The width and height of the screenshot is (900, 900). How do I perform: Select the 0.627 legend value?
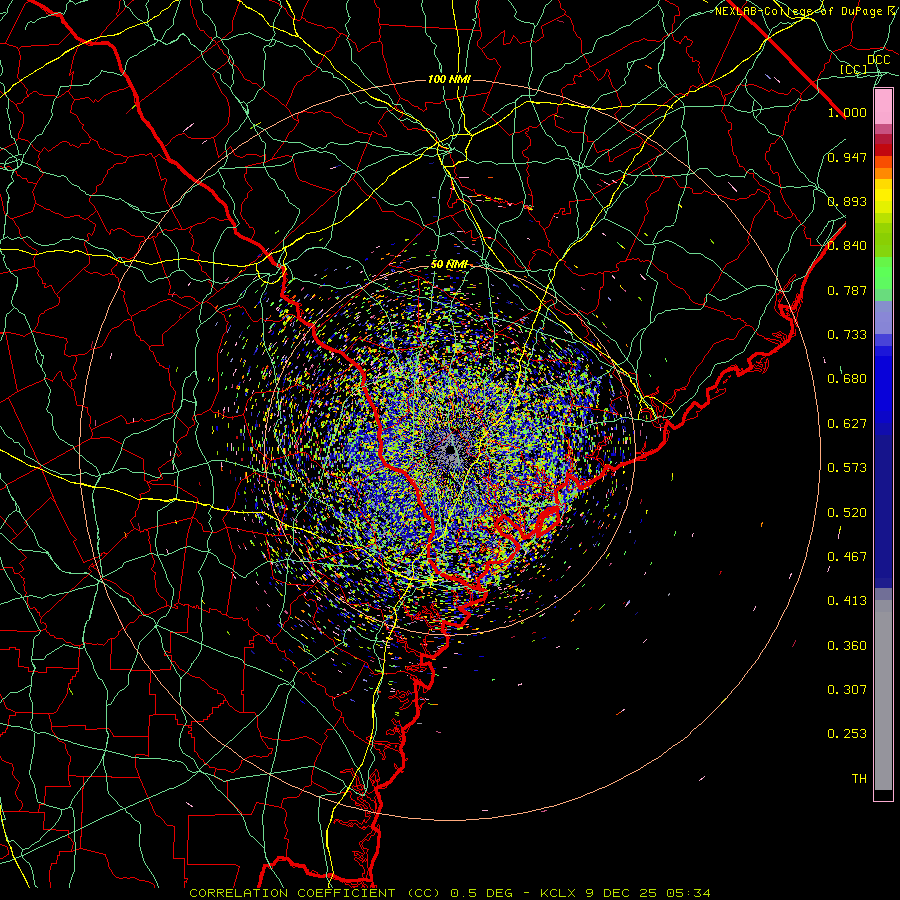847,424
